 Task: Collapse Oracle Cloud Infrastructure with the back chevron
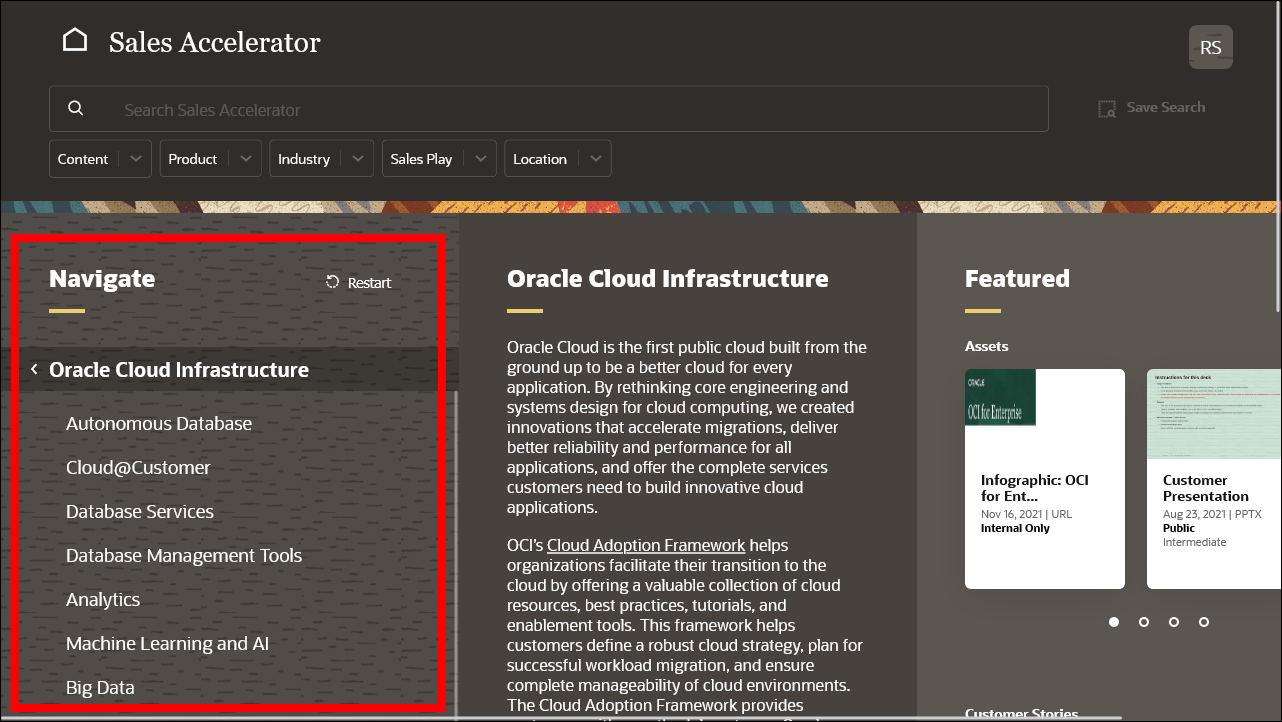tap(33, 368)
